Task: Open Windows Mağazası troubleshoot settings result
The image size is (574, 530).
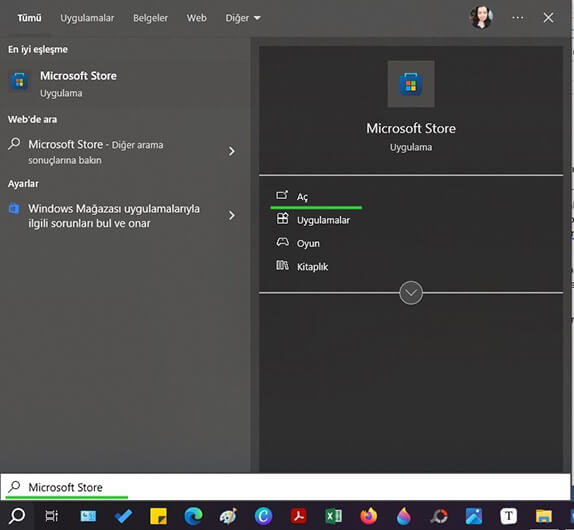Action: 114,216
